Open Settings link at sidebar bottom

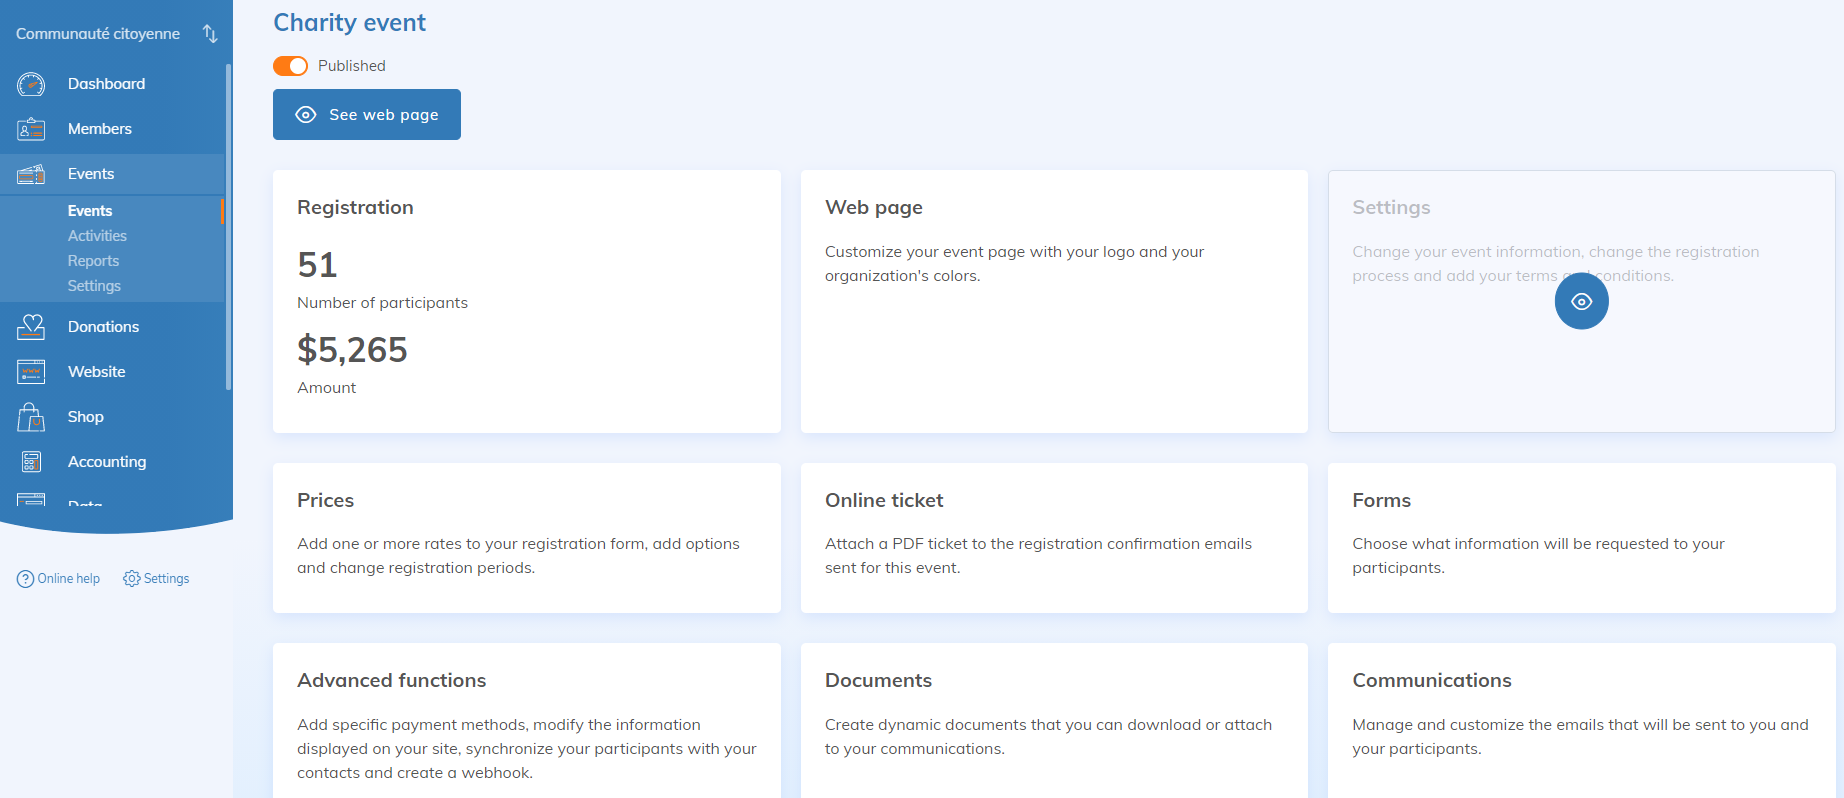point(157,579)
